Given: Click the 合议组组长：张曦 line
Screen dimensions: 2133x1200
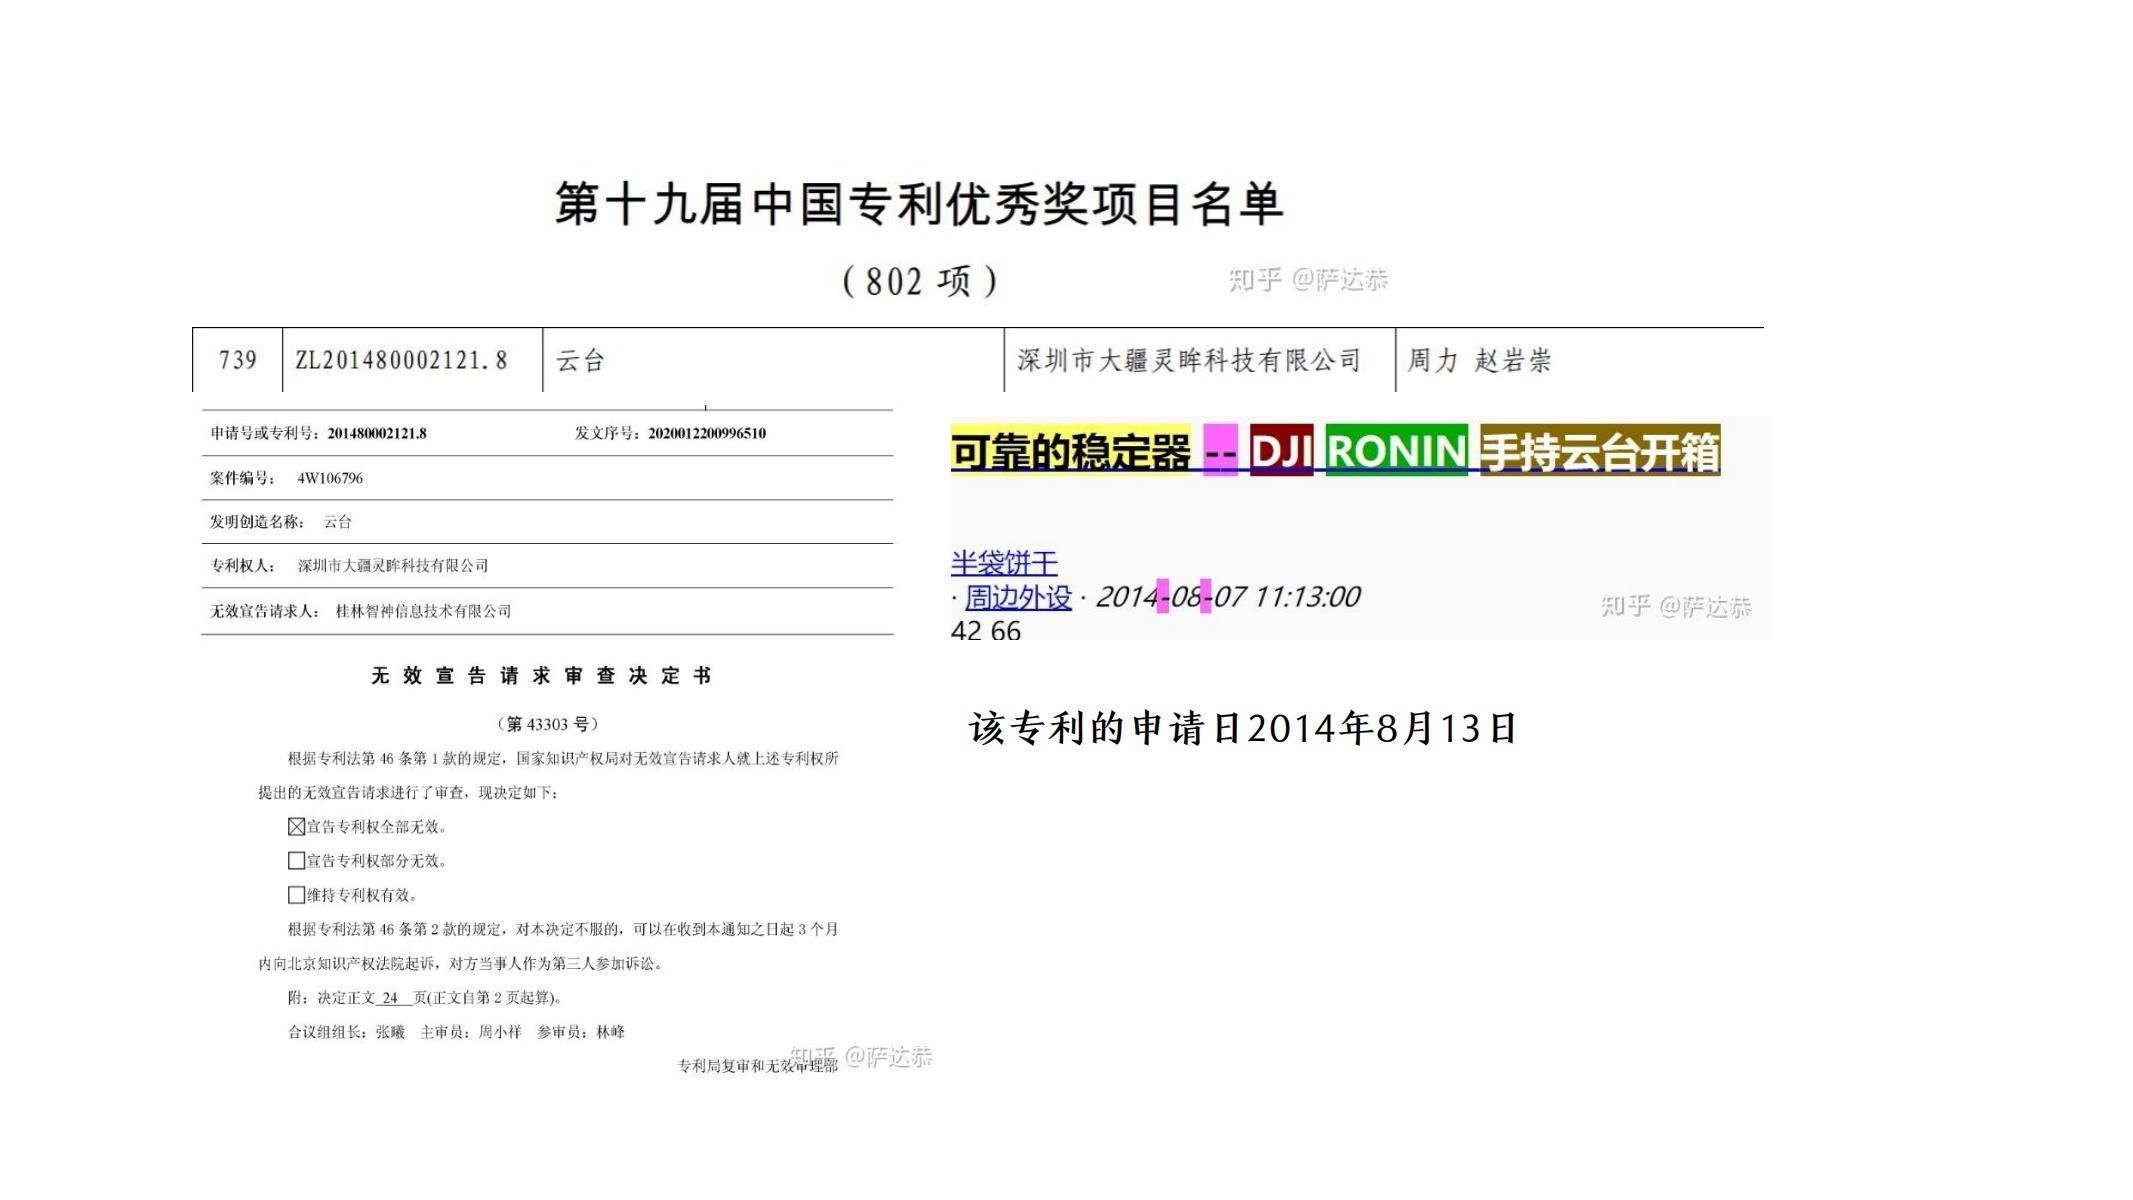Looking at the screenshot, I should pos(456,1032).
